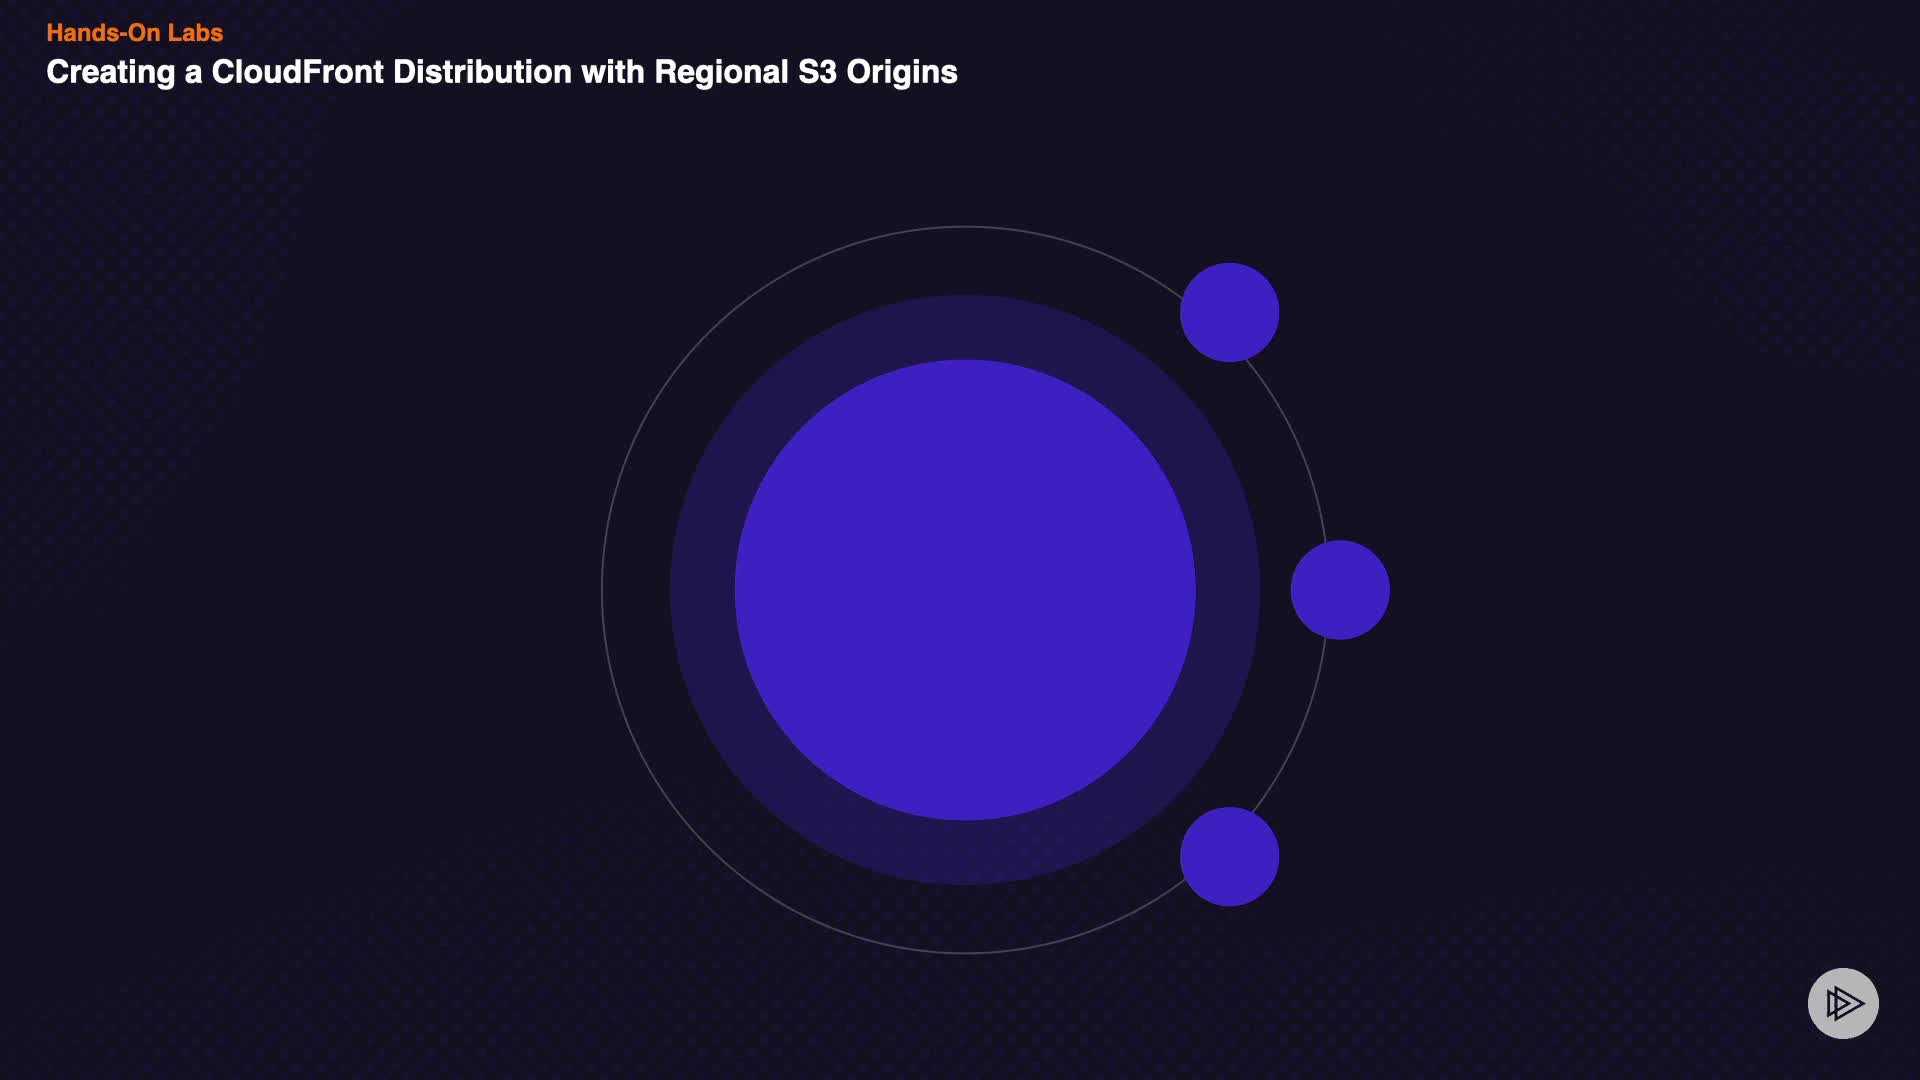Click the lone article "a" in title
Image resolution: width=1920 pixels, height=1080 pixels.
point(193,73)
